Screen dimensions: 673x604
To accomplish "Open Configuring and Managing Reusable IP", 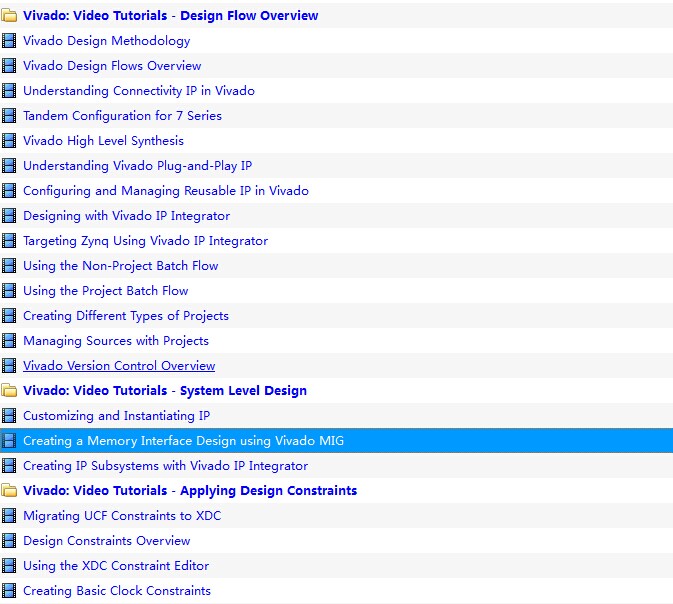I will [166, 191].
